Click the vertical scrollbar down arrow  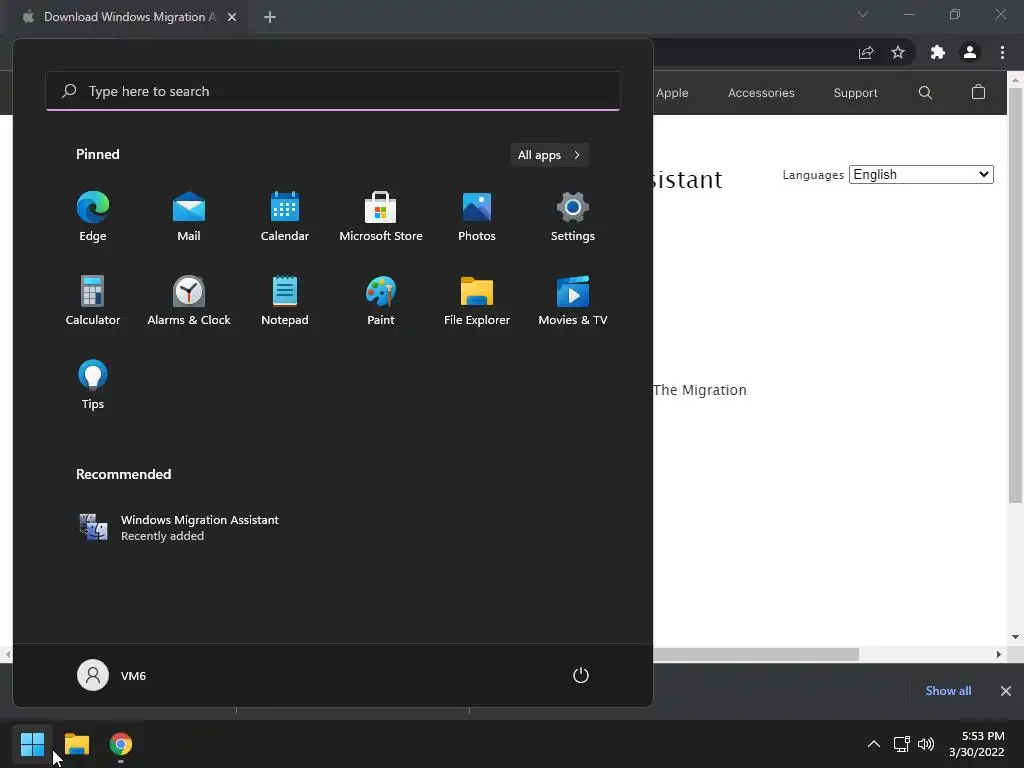pyautogui.click(x=1015, y=637)
